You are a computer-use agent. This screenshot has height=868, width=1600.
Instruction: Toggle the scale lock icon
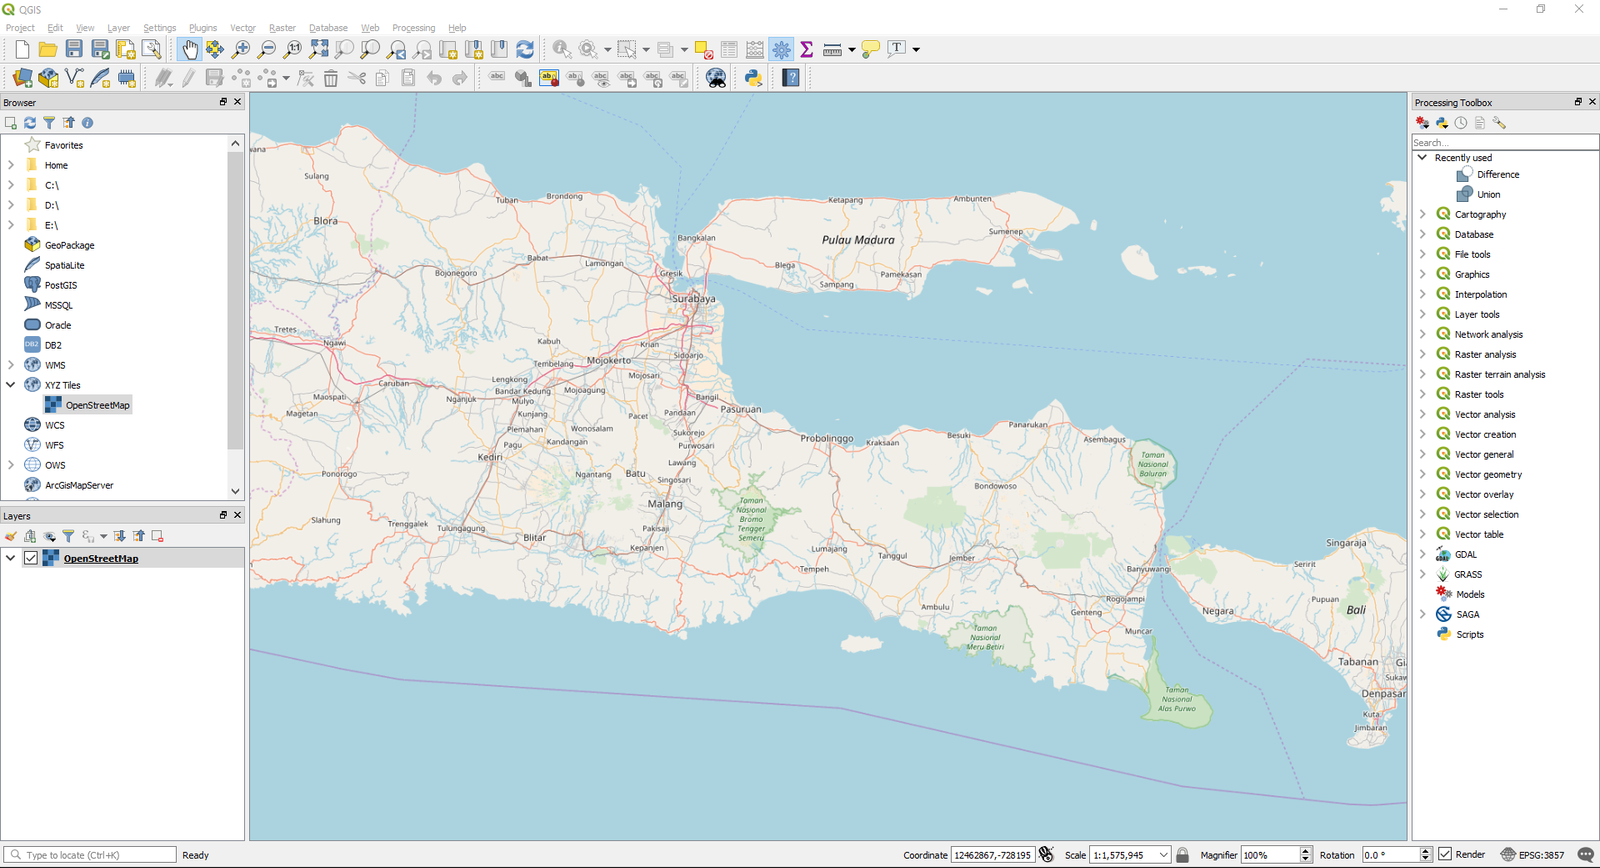1183,855
